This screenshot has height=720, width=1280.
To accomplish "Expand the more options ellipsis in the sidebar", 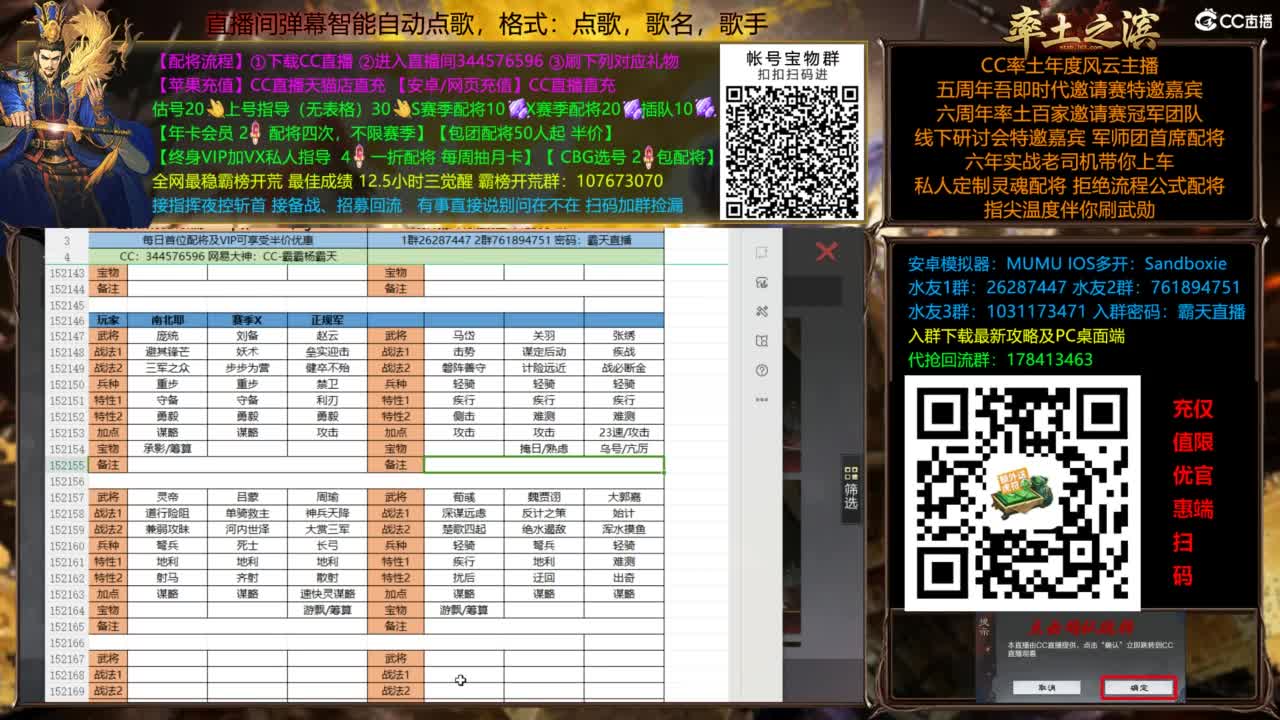I will click(762, 400).
